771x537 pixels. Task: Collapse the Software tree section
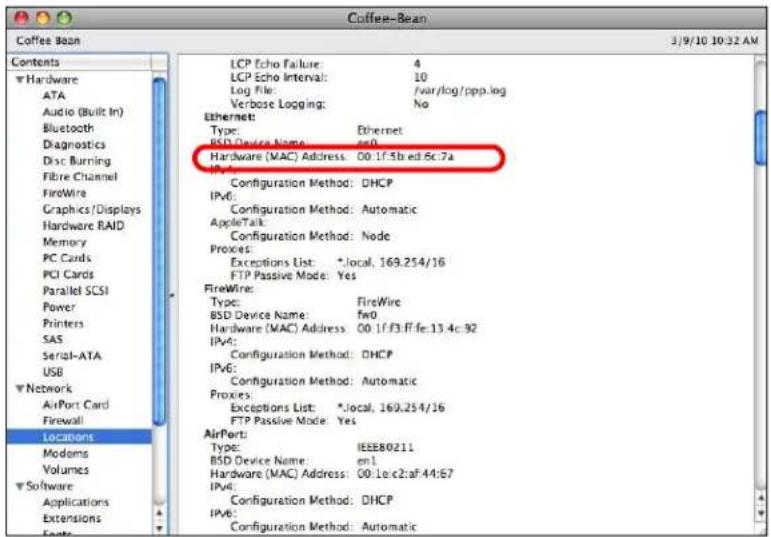[x=20, y=486]
